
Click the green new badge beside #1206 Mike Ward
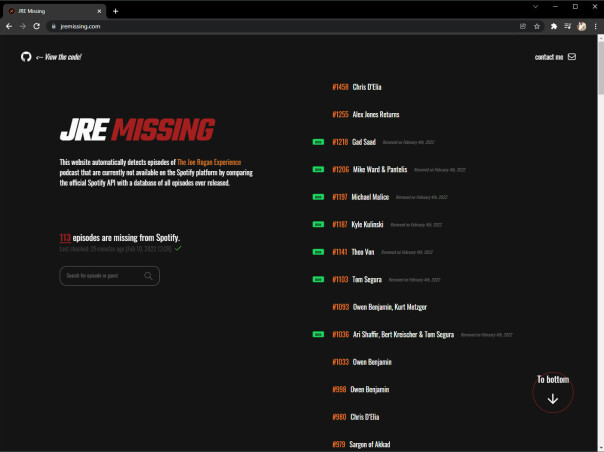(x=318, y=170)
